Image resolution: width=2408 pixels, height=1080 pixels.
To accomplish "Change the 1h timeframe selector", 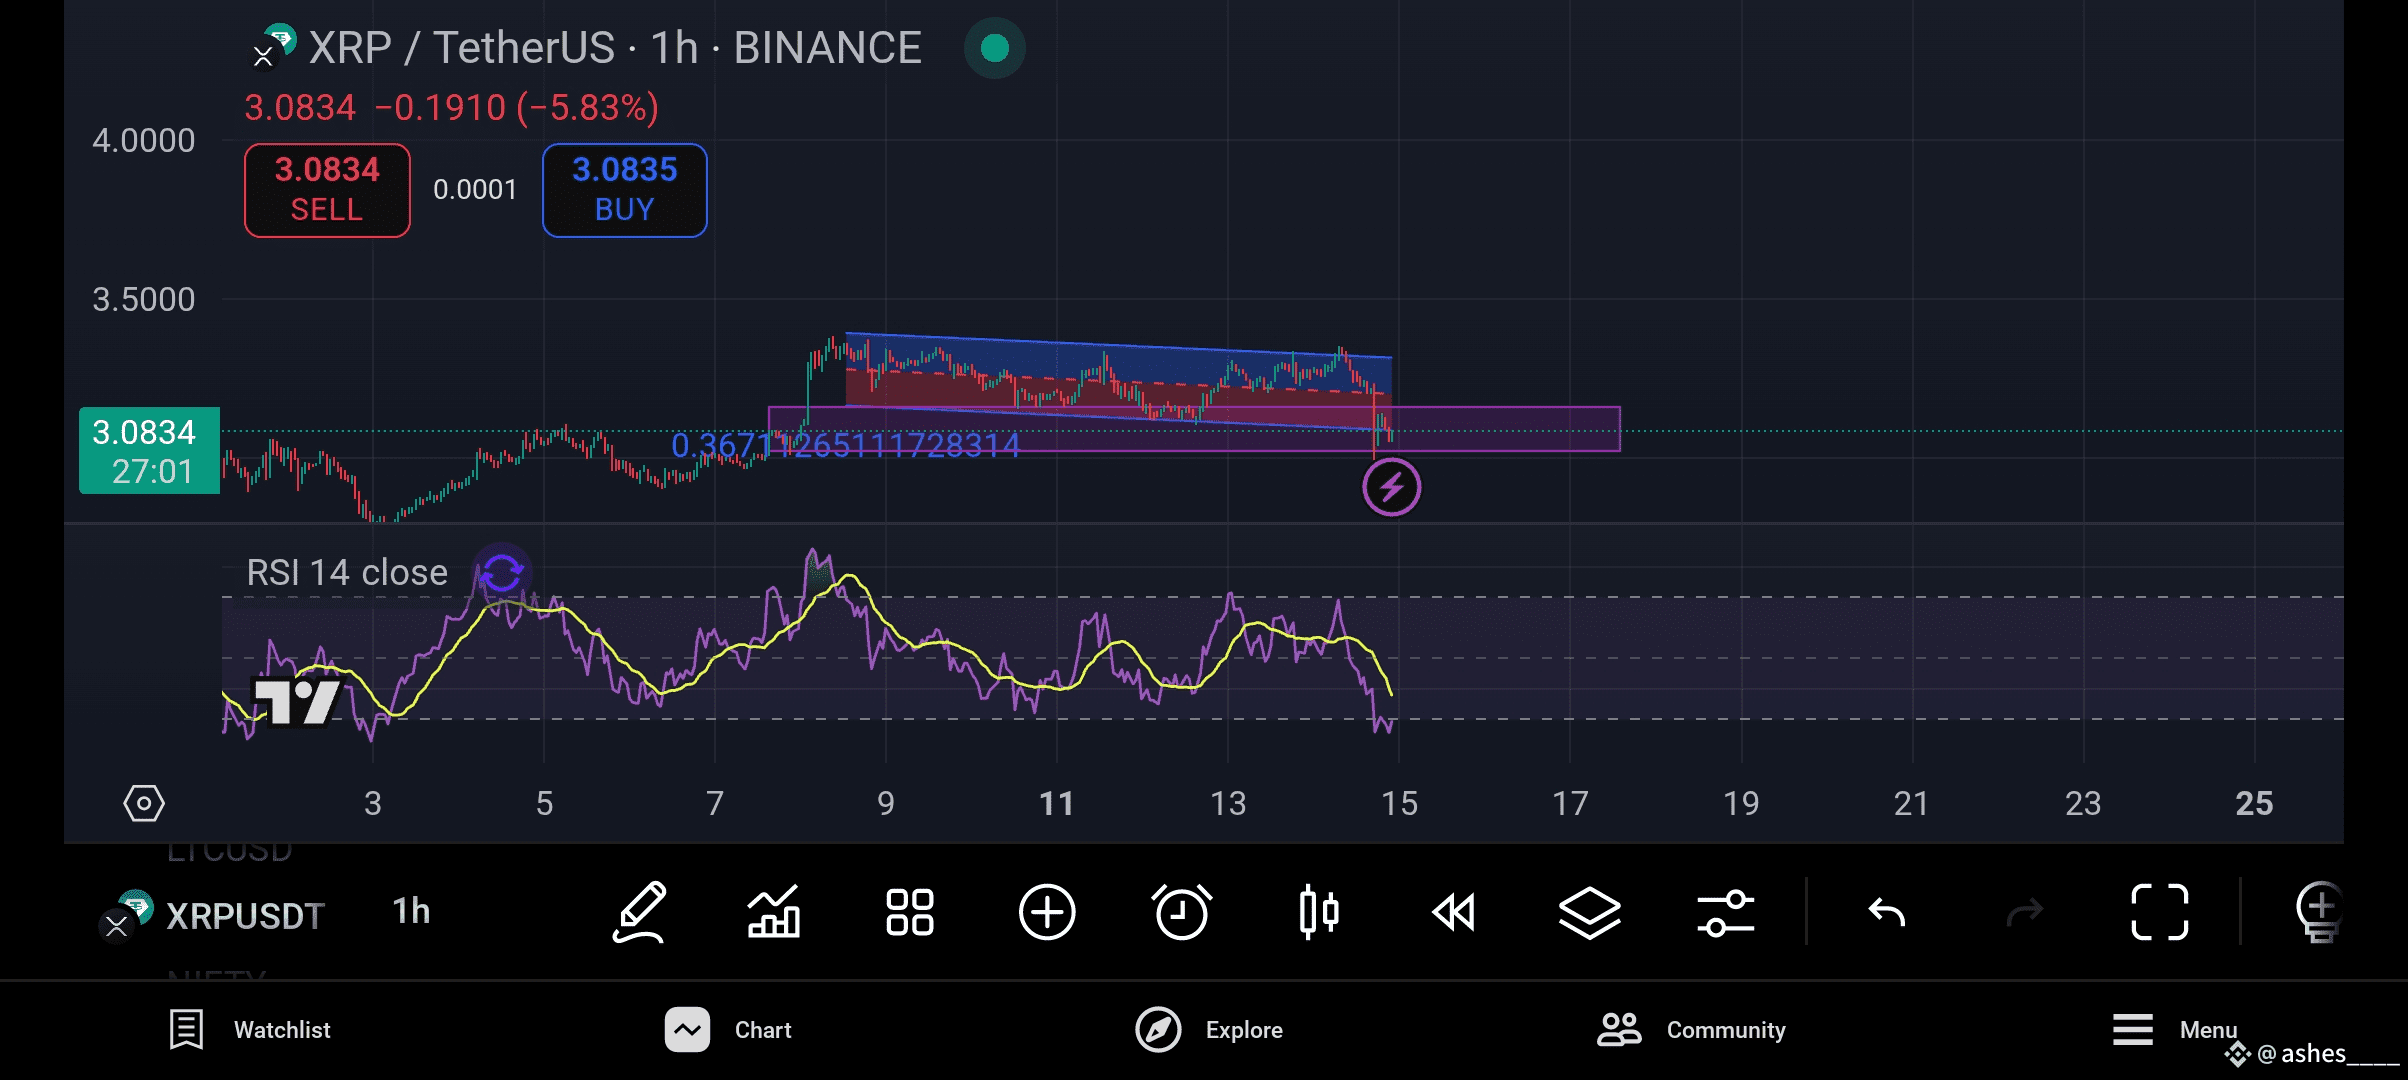I will pyautogui.click(x=411, y=912).
